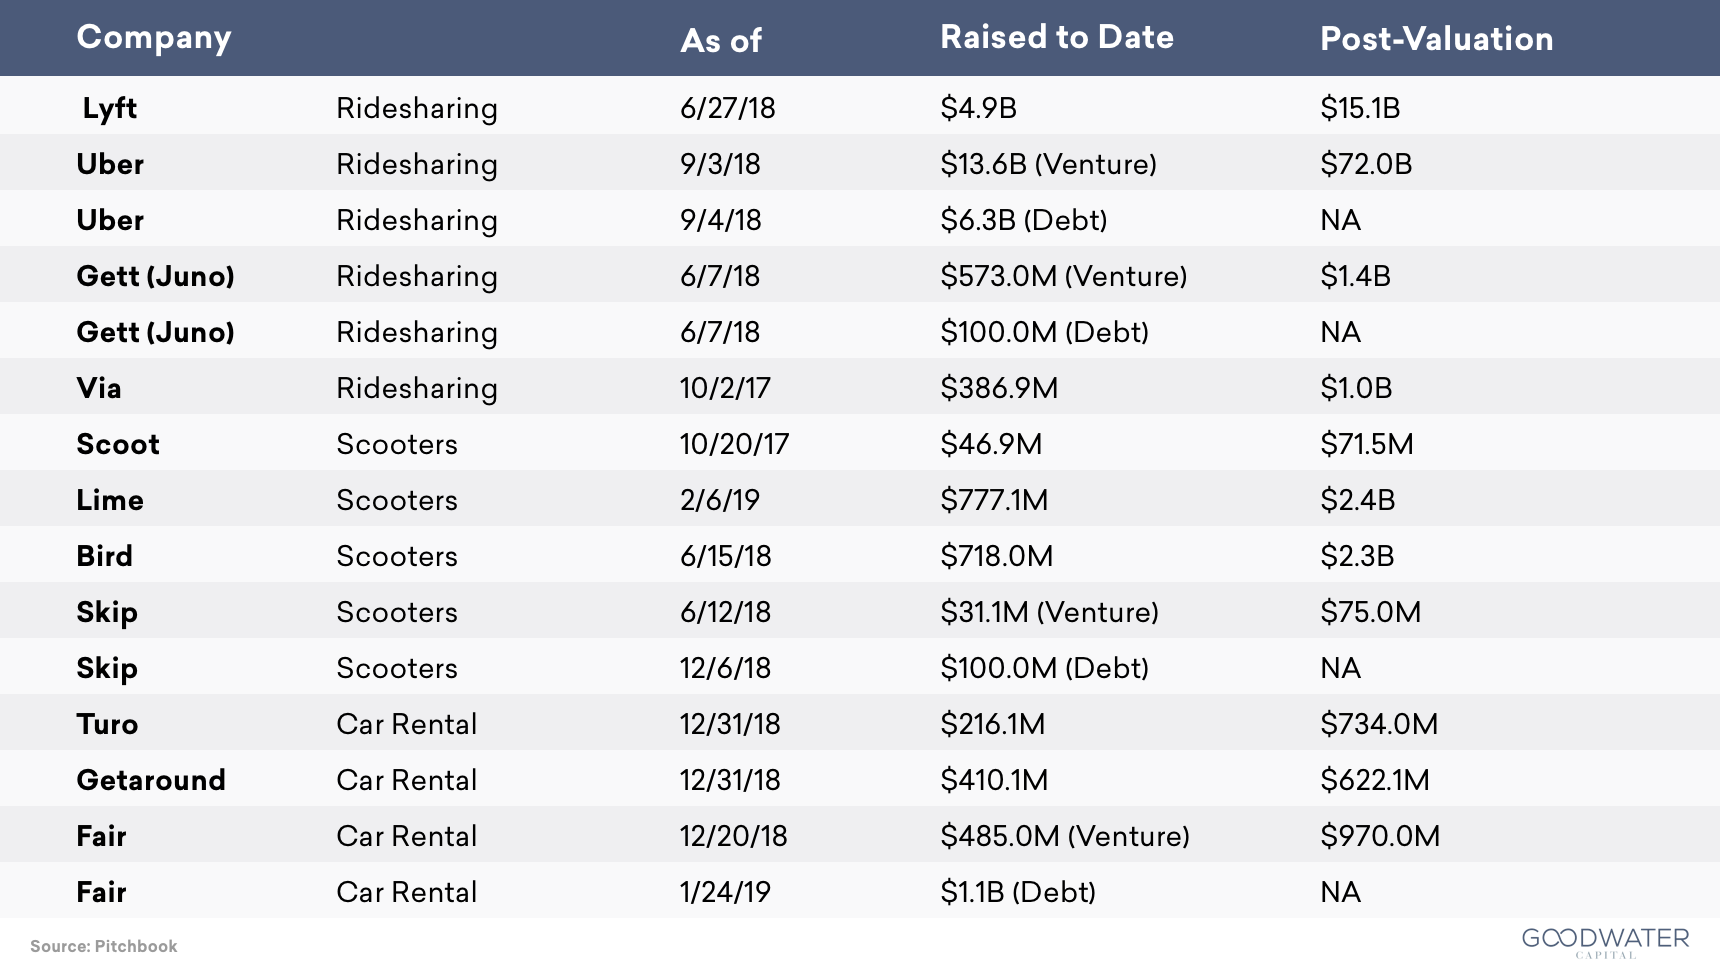Select the Bird company name
Screen dimensions: 1720x970
coord(105,556)
